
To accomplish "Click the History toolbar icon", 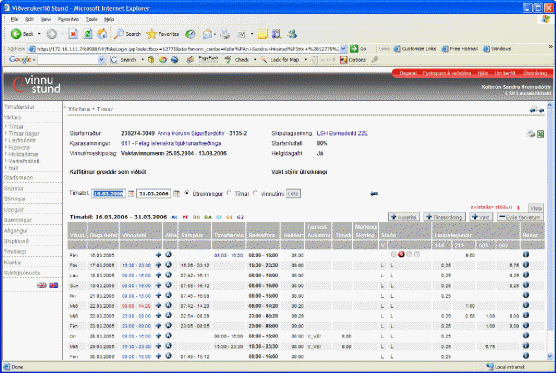I will pyautogui.click(x=190, y=34).
